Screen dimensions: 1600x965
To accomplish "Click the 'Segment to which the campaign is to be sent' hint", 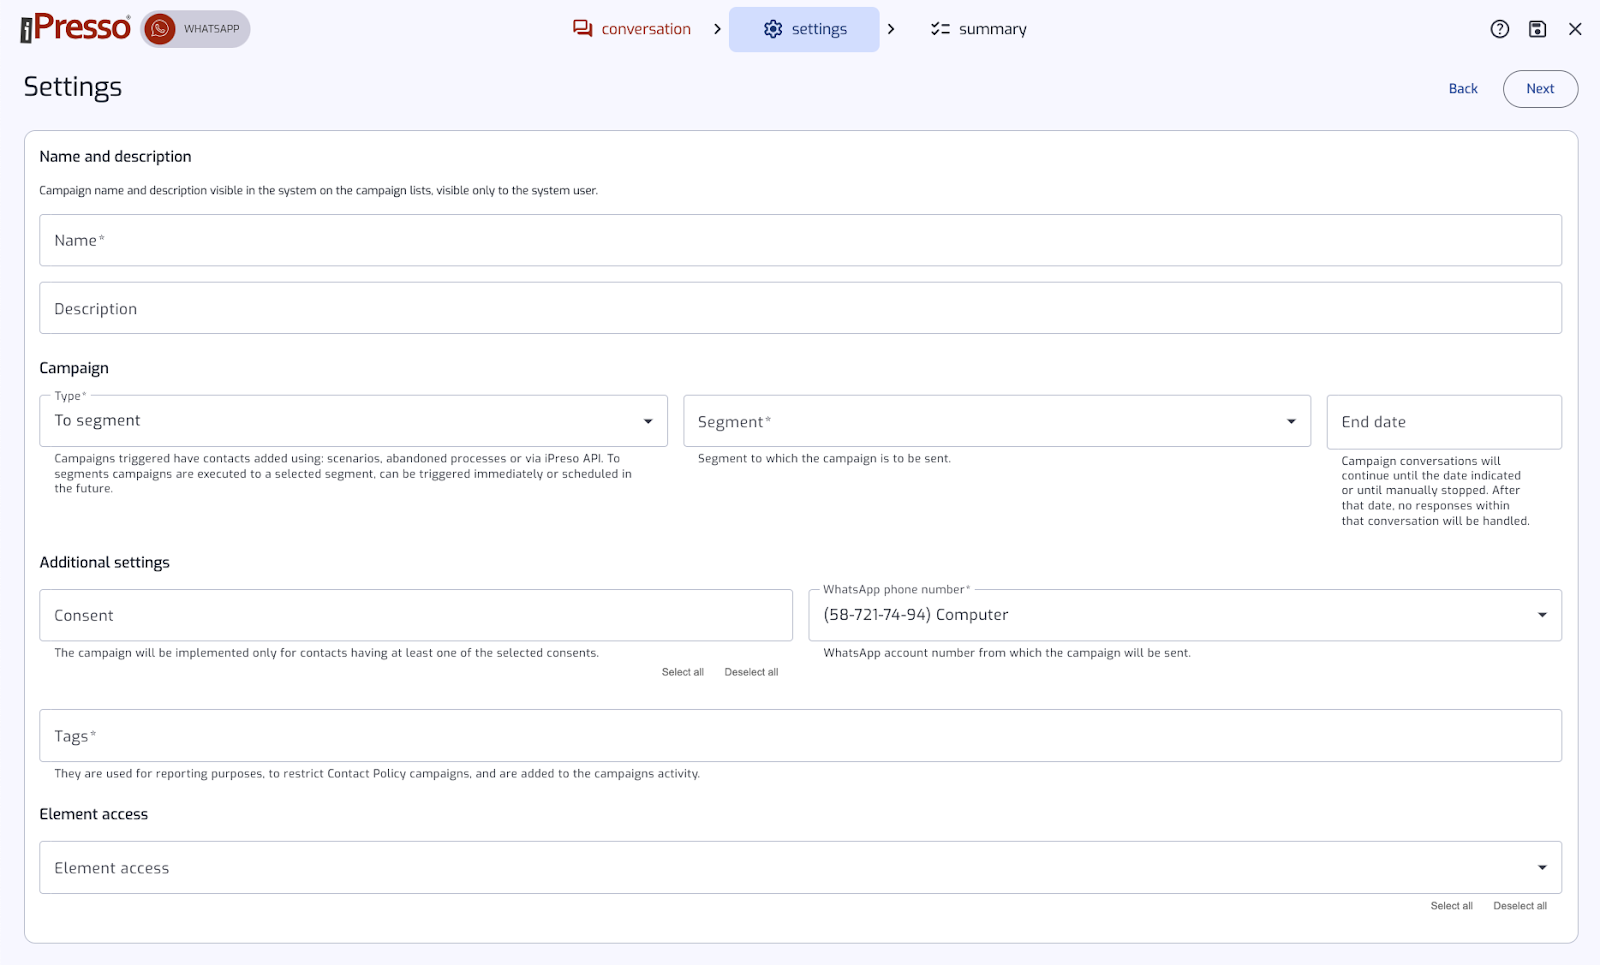I will [x=824, y=458].
